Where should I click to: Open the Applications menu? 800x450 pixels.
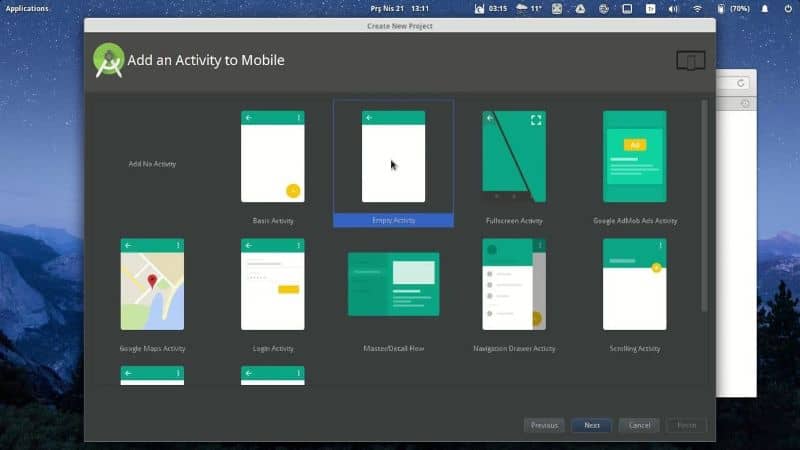[27, 9]
